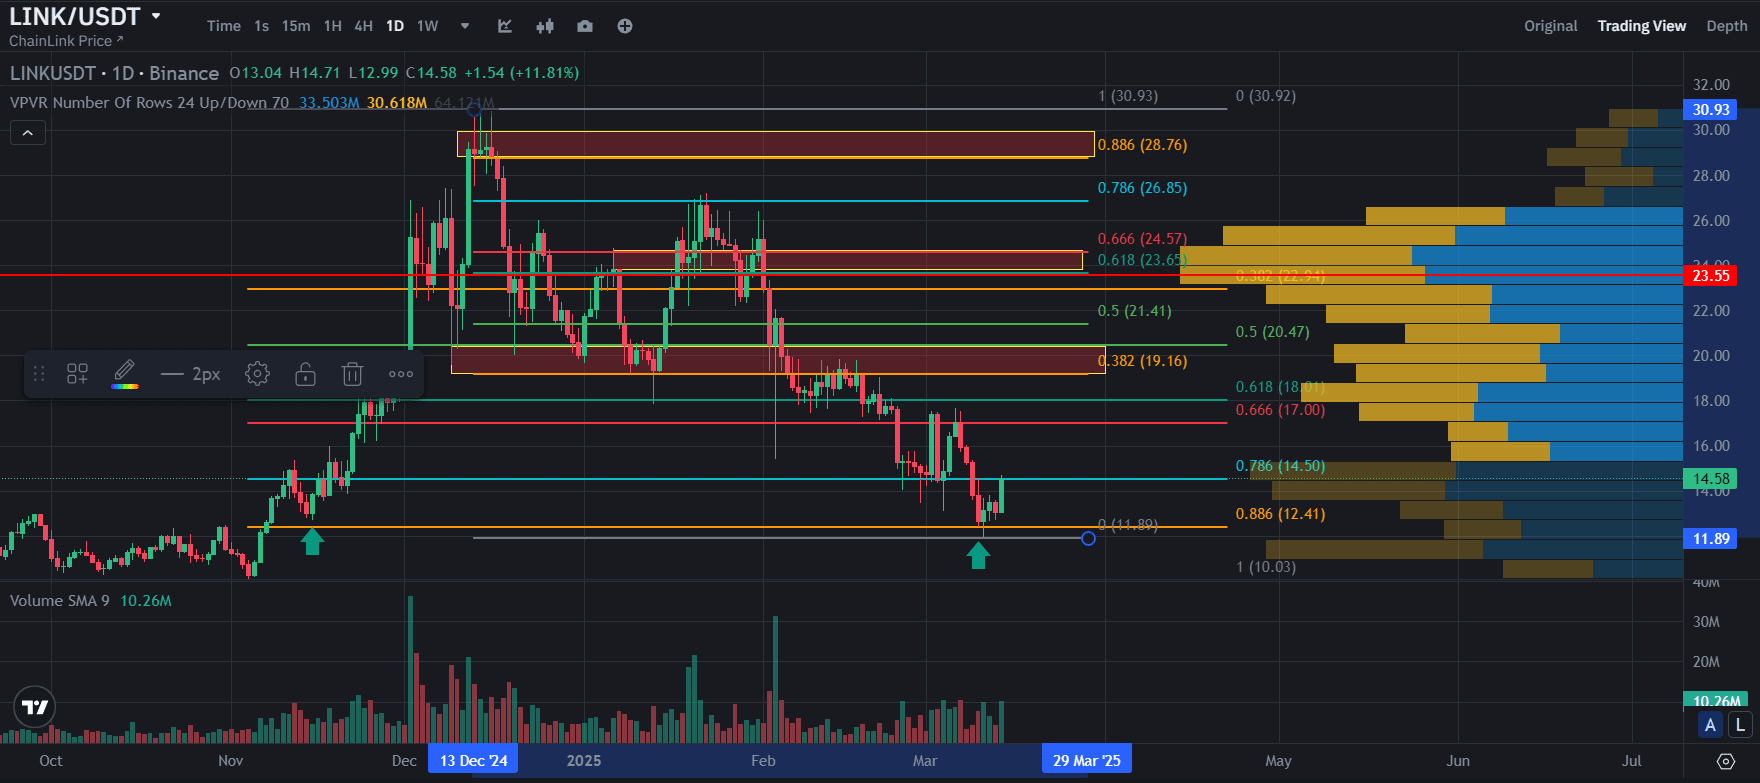Image resolution: width=1760 pixels, height=783 pixels.
Task: Open chart settings gear at bottom right
Action: (x=1725, y=761)
